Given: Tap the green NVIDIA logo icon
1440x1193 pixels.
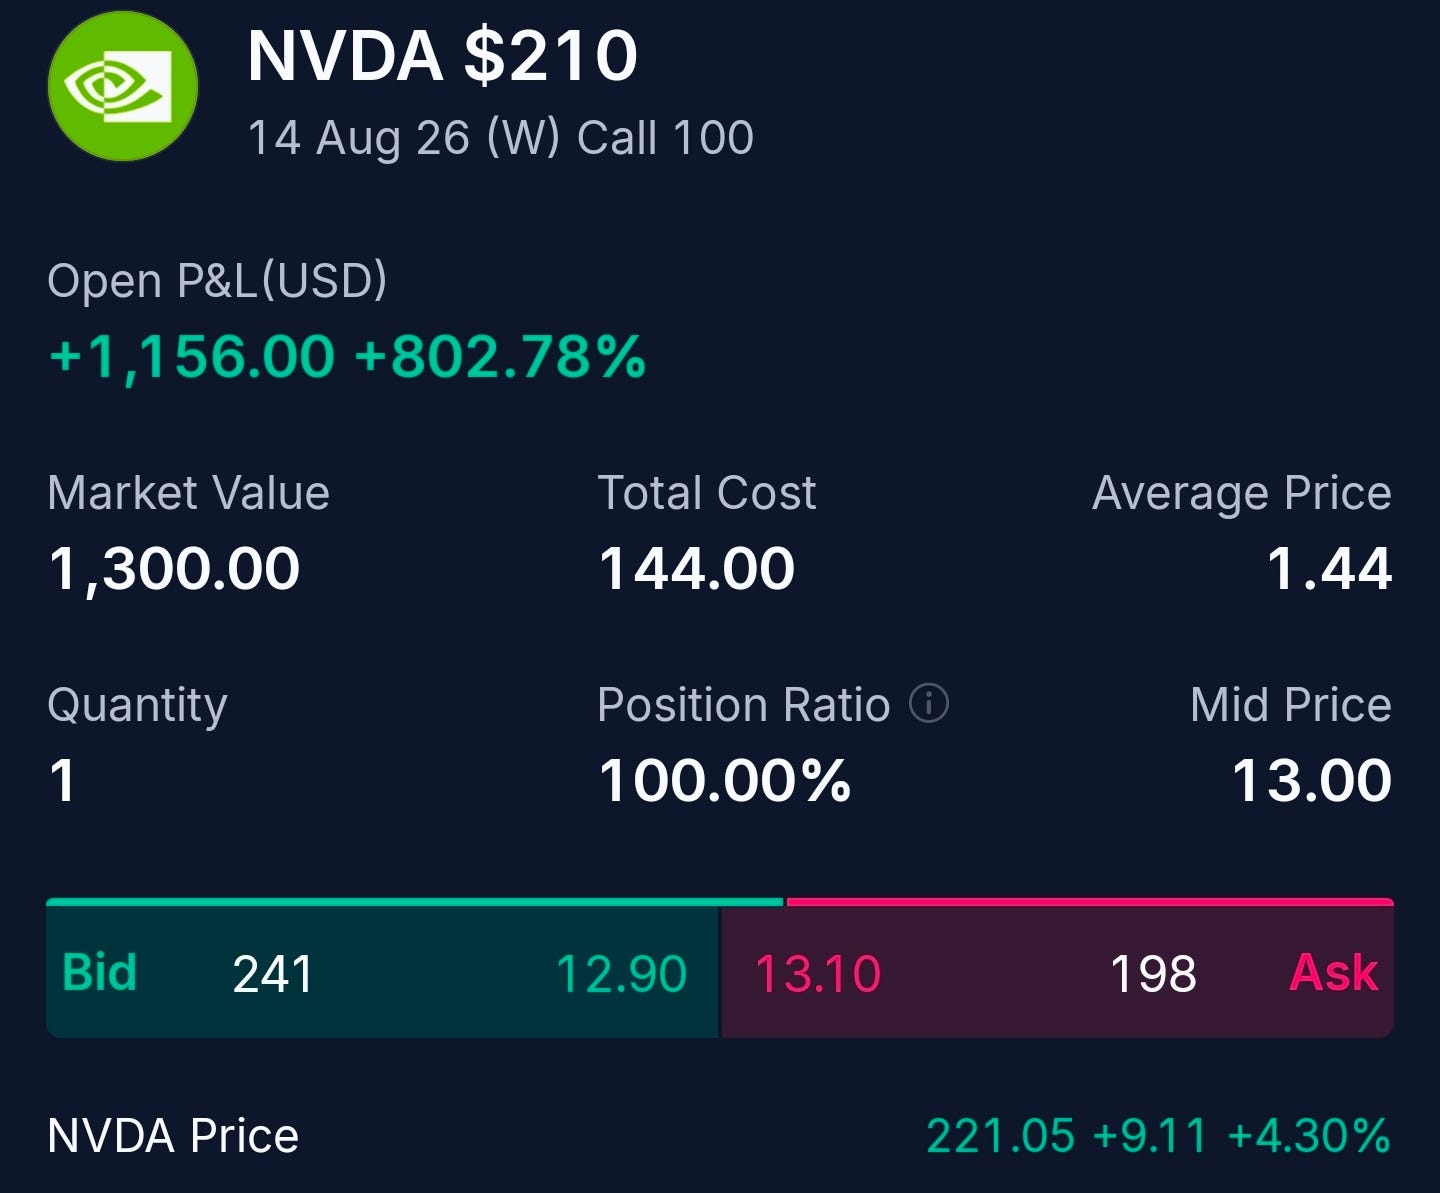Looking at the screenshot, I should pyautogui.click(x=123, y=86).
